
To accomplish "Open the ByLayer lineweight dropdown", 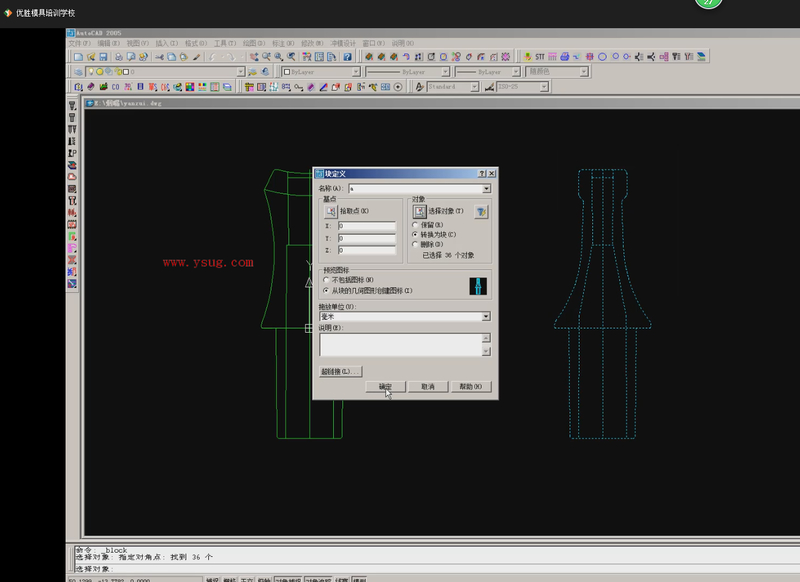I will (516, 72).
